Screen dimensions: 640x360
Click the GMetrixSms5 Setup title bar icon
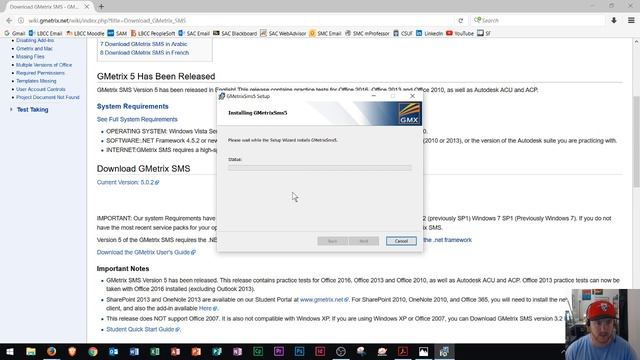point(222,96)
